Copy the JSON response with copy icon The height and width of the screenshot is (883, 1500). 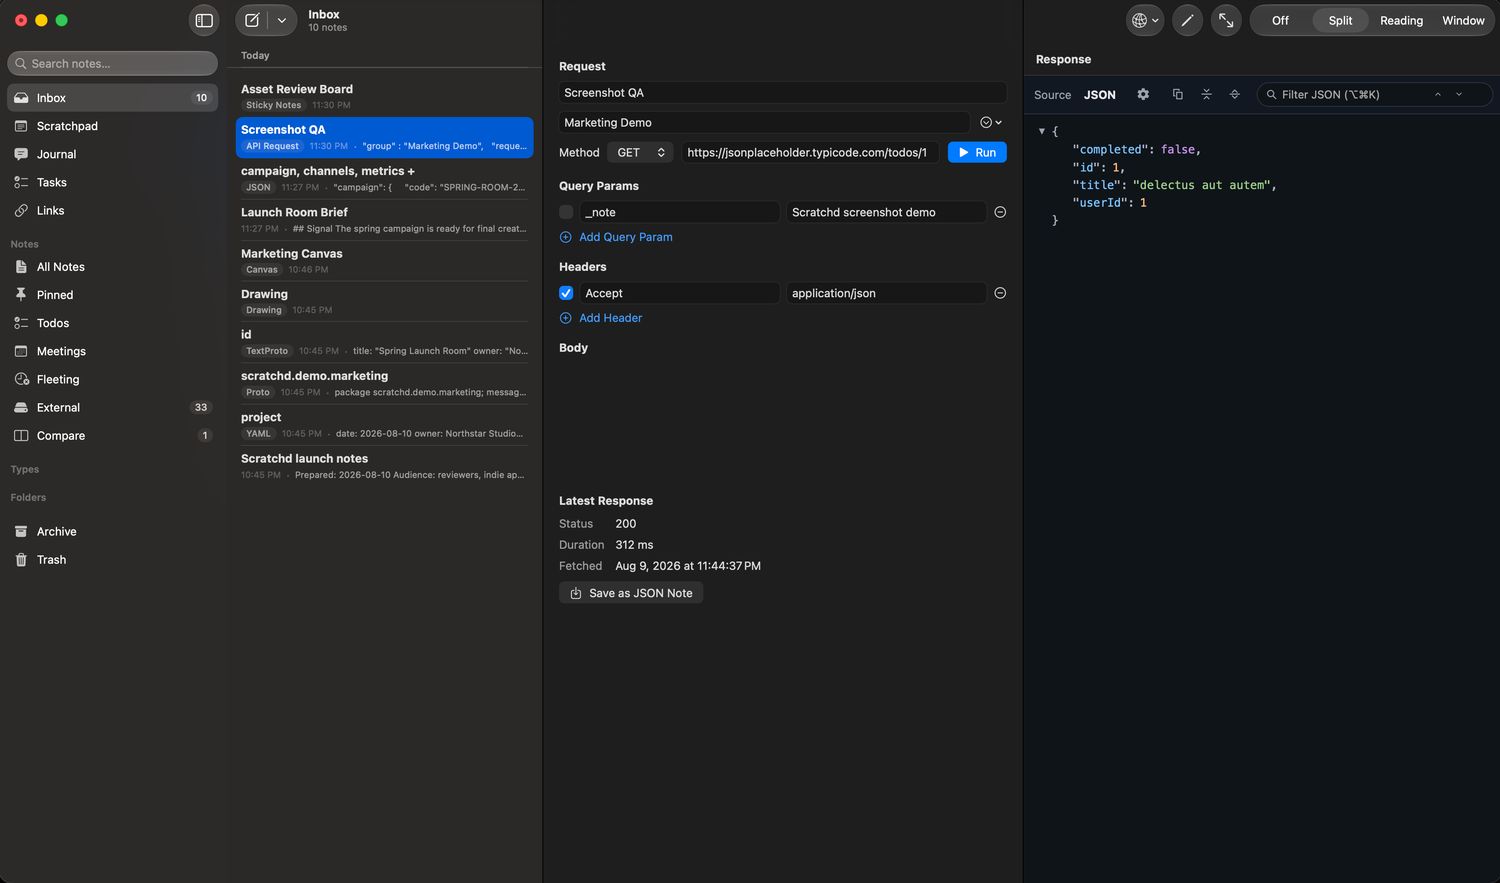1177,94
